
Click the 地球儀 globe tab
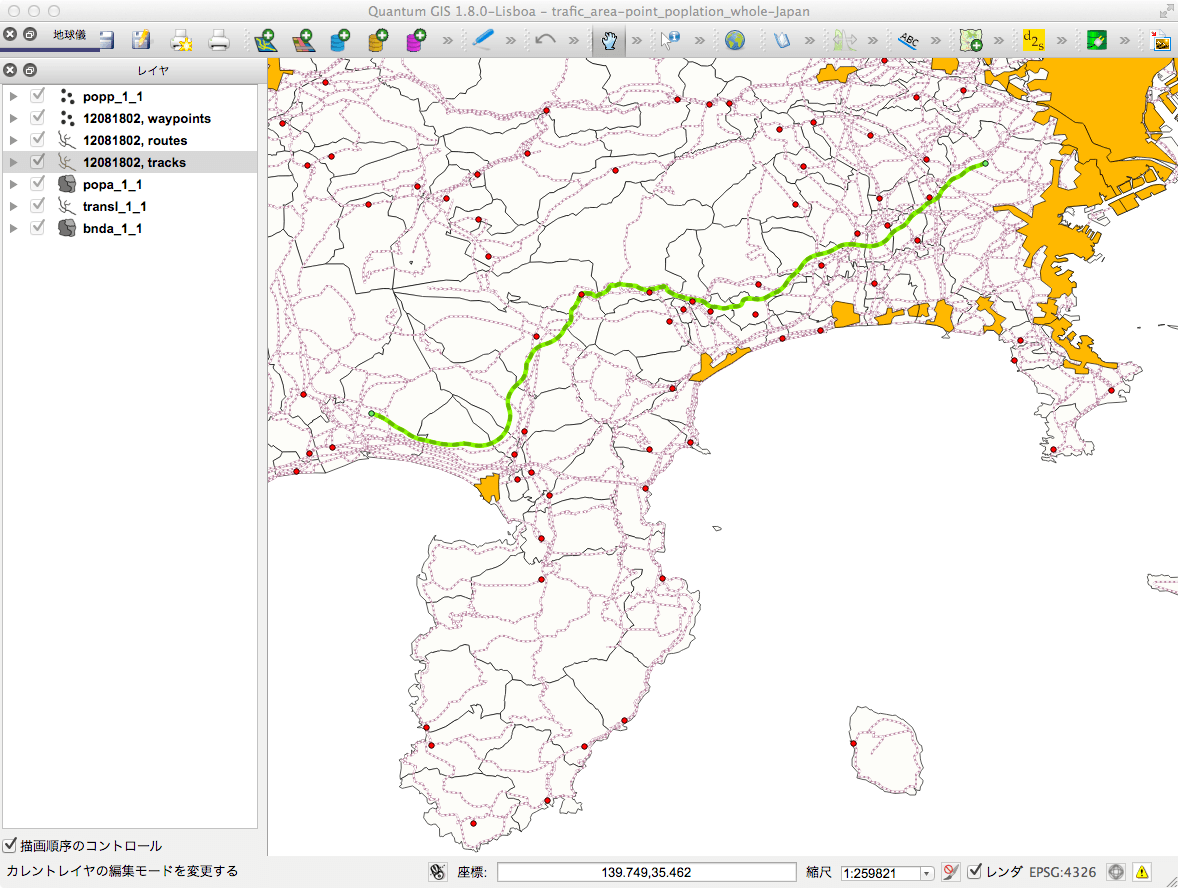(x=69, y=34)
